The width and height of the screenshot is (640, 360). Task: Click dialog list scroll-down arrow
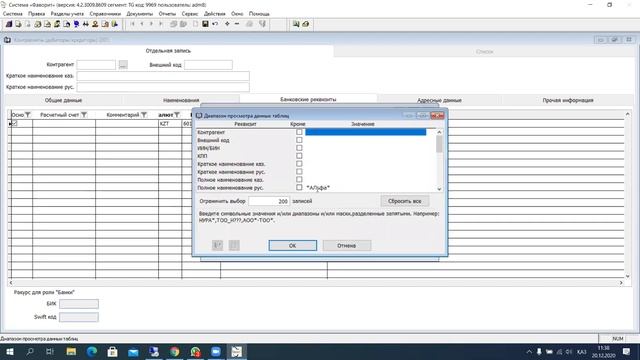[439, 189]
